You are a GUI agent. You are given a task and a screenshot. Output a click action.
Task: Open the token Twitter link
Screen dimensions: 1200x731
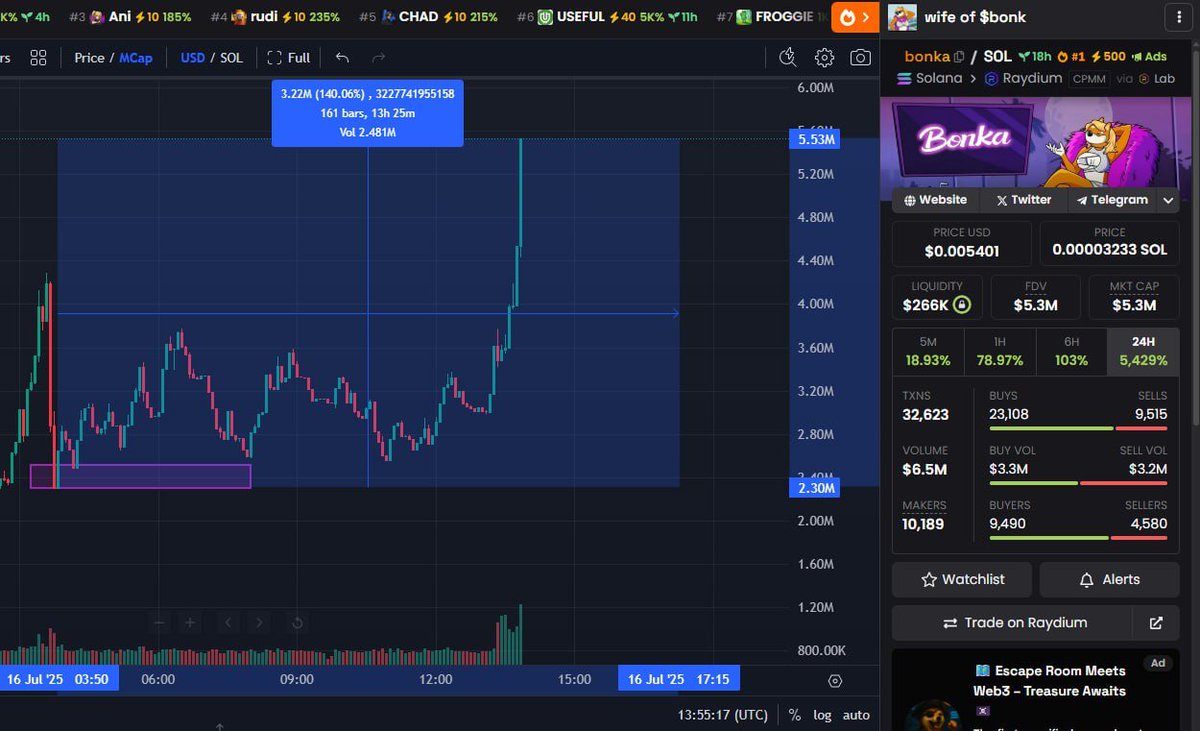[1023, 200]
